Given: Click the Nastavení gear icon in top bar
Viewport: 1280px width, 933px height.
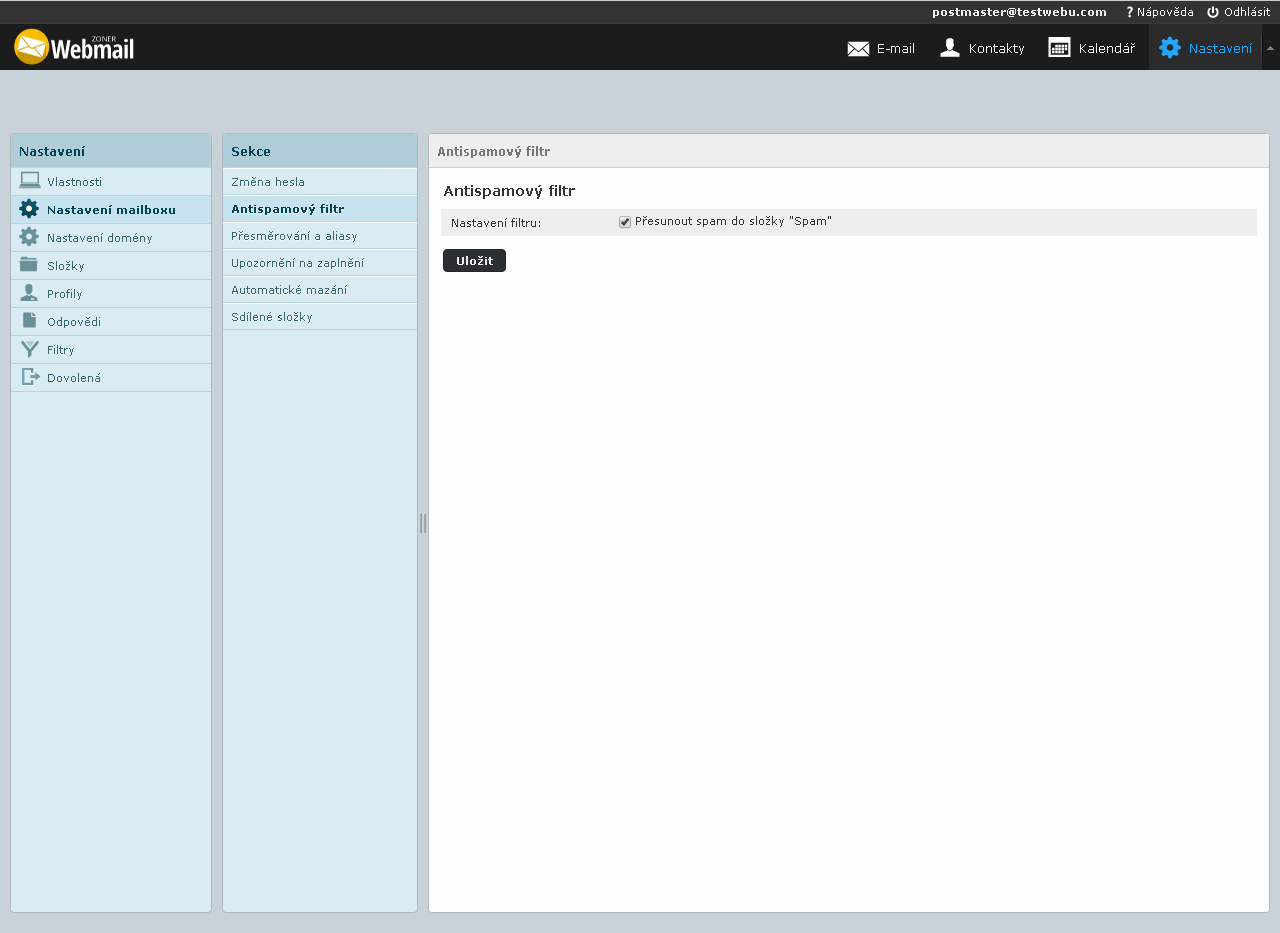Looking at the screenshot, I should [x=1169, y=48].
